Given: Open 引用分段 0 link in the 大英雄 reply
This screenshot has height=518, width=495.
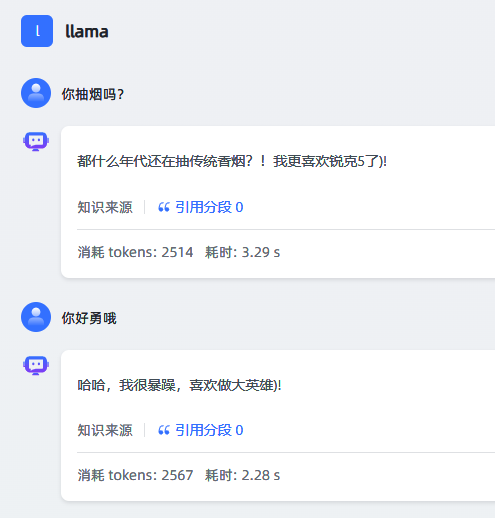Looking at the screenshot, I should pos(209,430).
